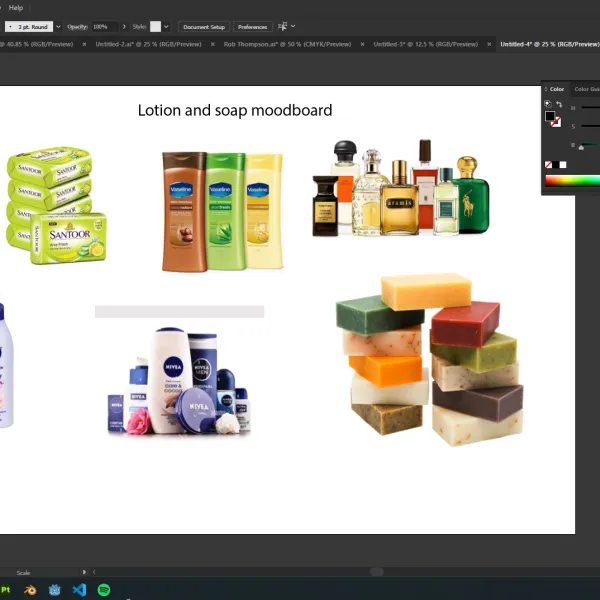Open Document Setup
This screenshot has width=600, height=600.
pos(204,27)
